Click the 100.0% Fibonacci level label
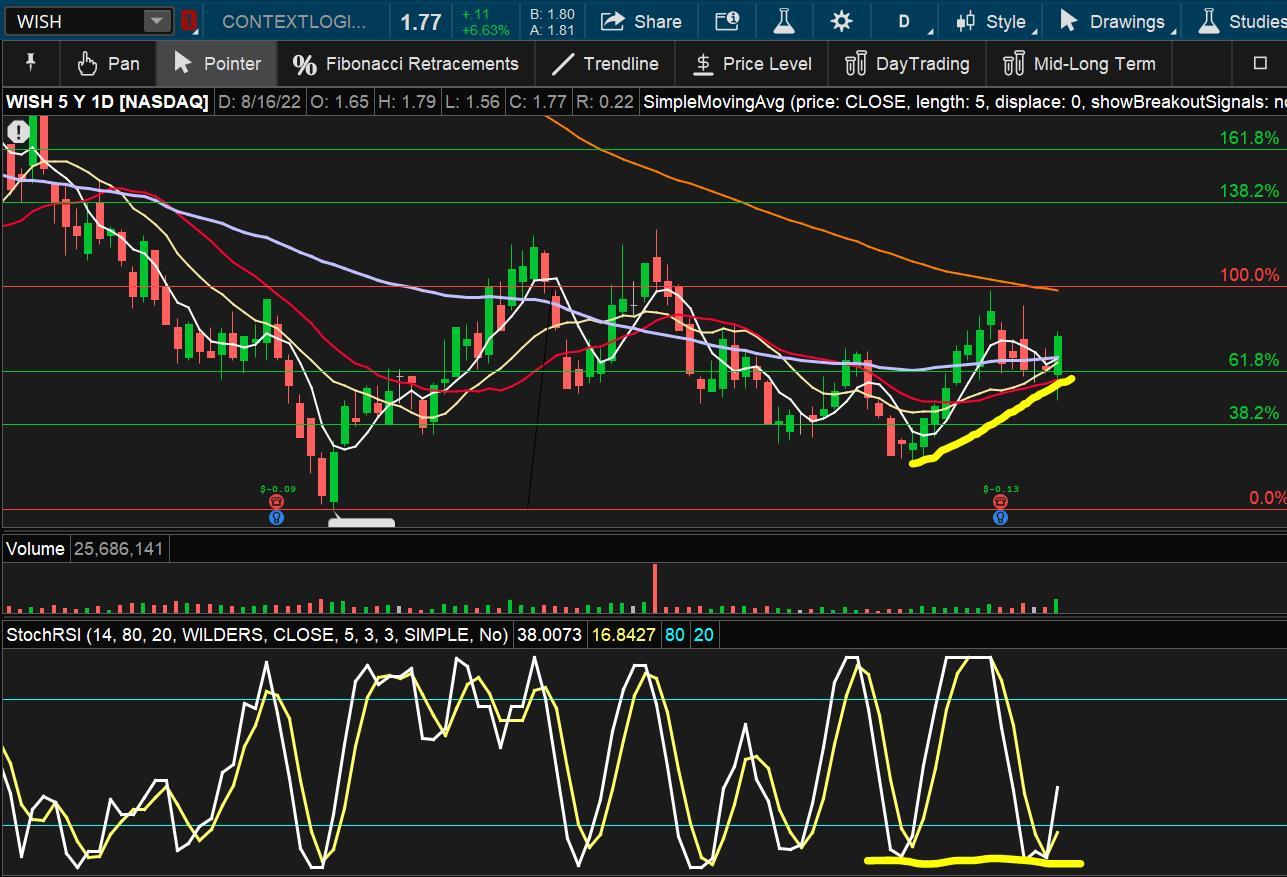This screenshot has height=877, width=1287. [1249, 275]
